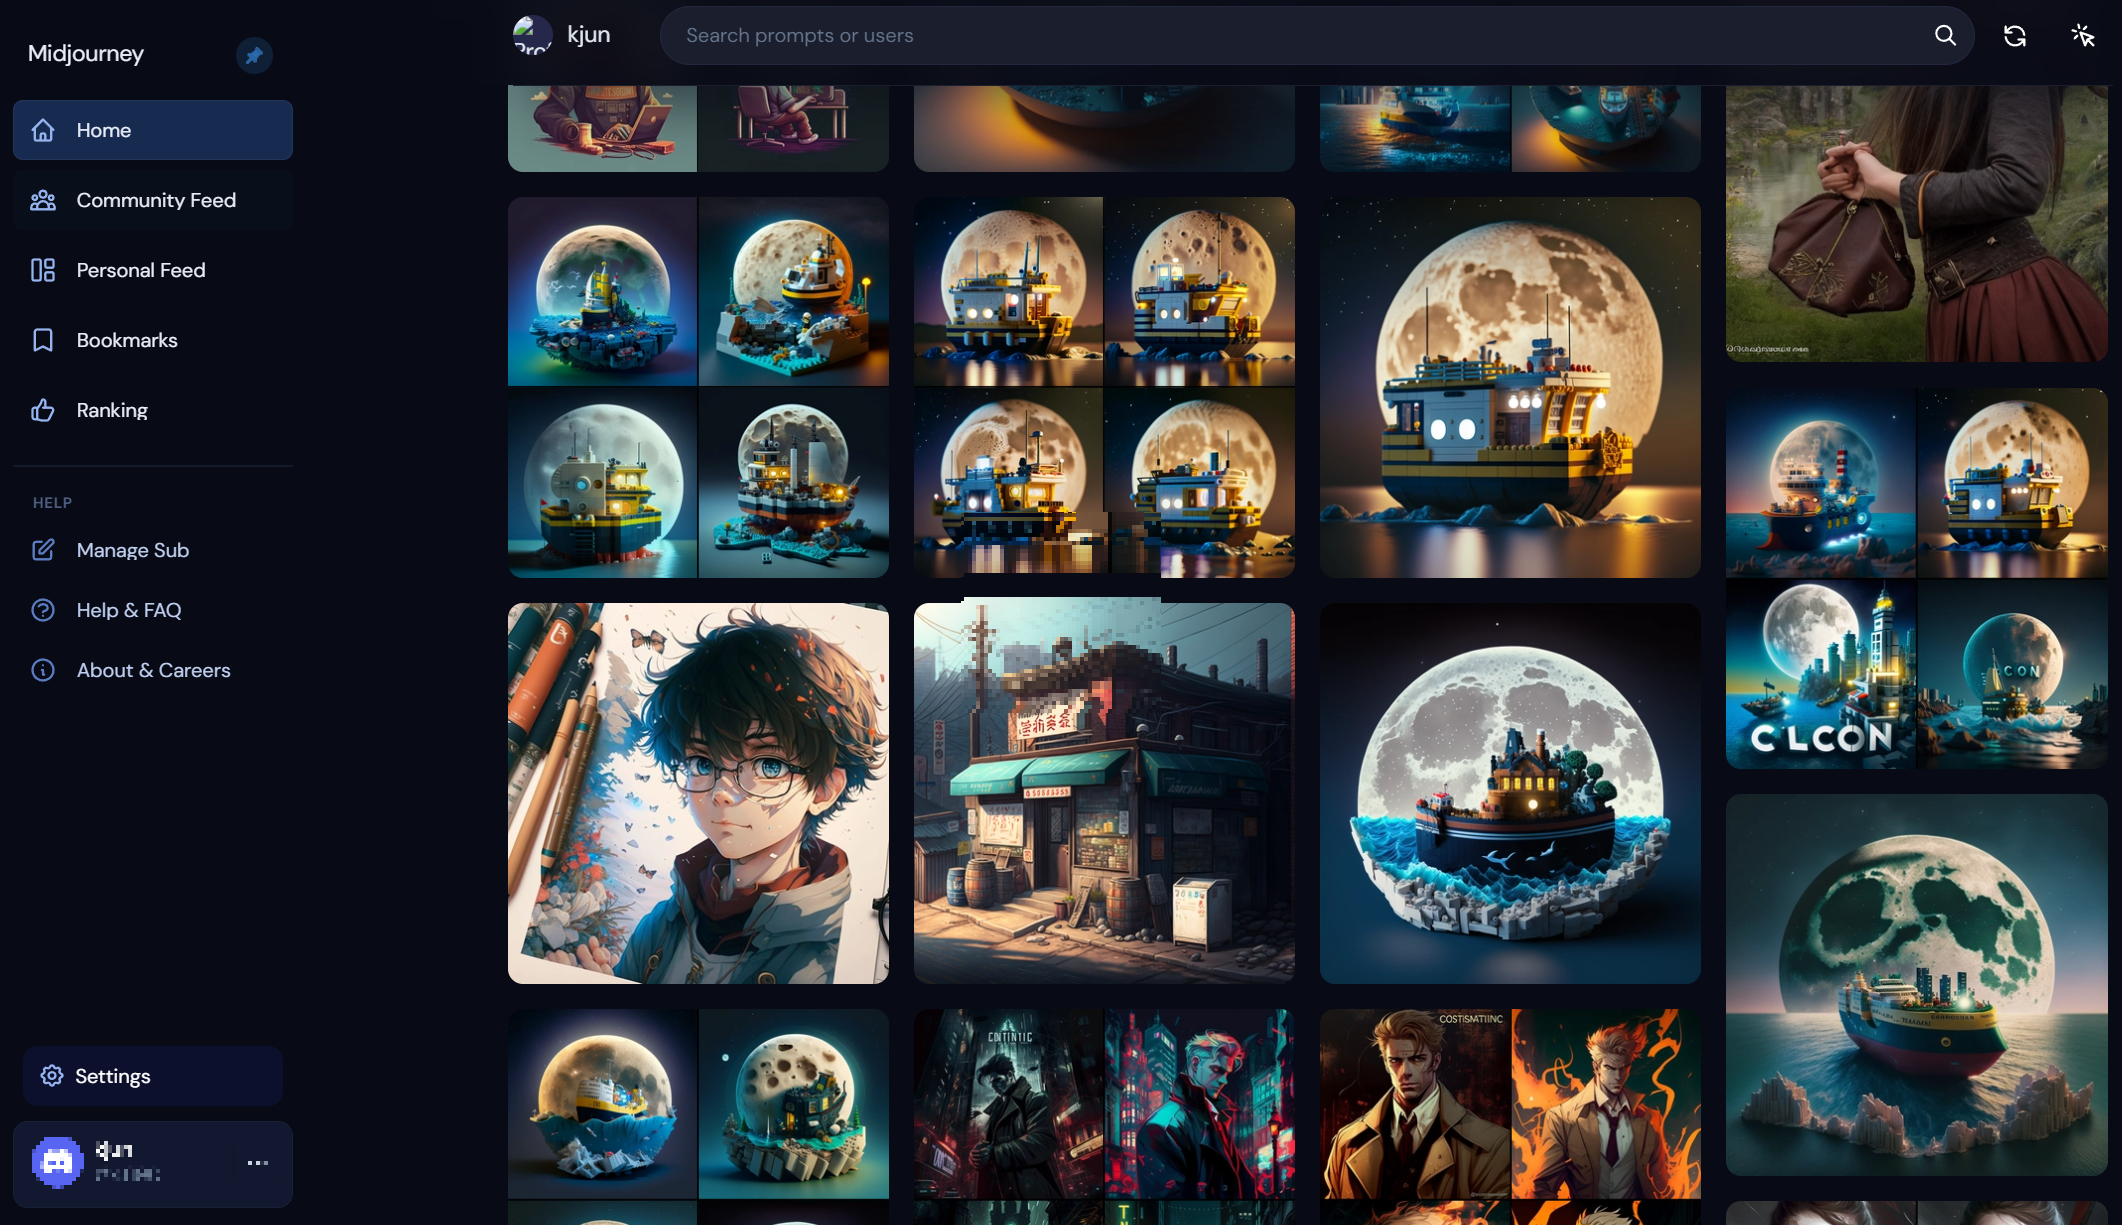Click the Discord avatar icon
Screen dimensions: 2122x1225
tap(57, 1162)
